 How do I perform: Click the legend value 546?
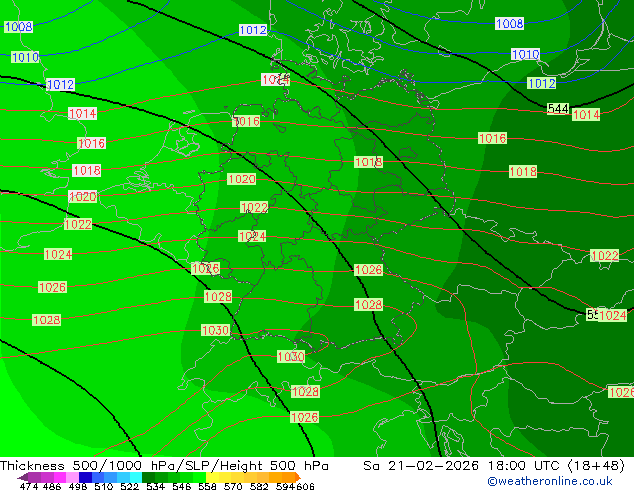(x=181, y=486)
